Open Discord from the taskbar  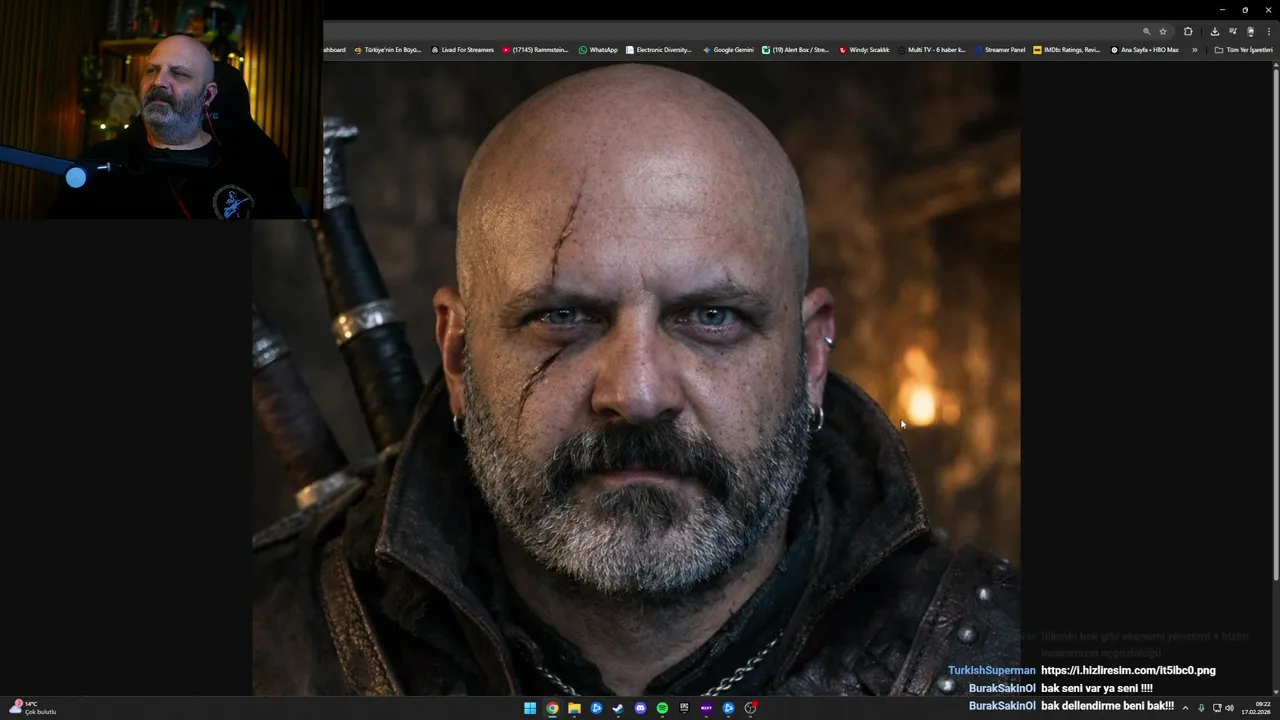coord(640,708)
